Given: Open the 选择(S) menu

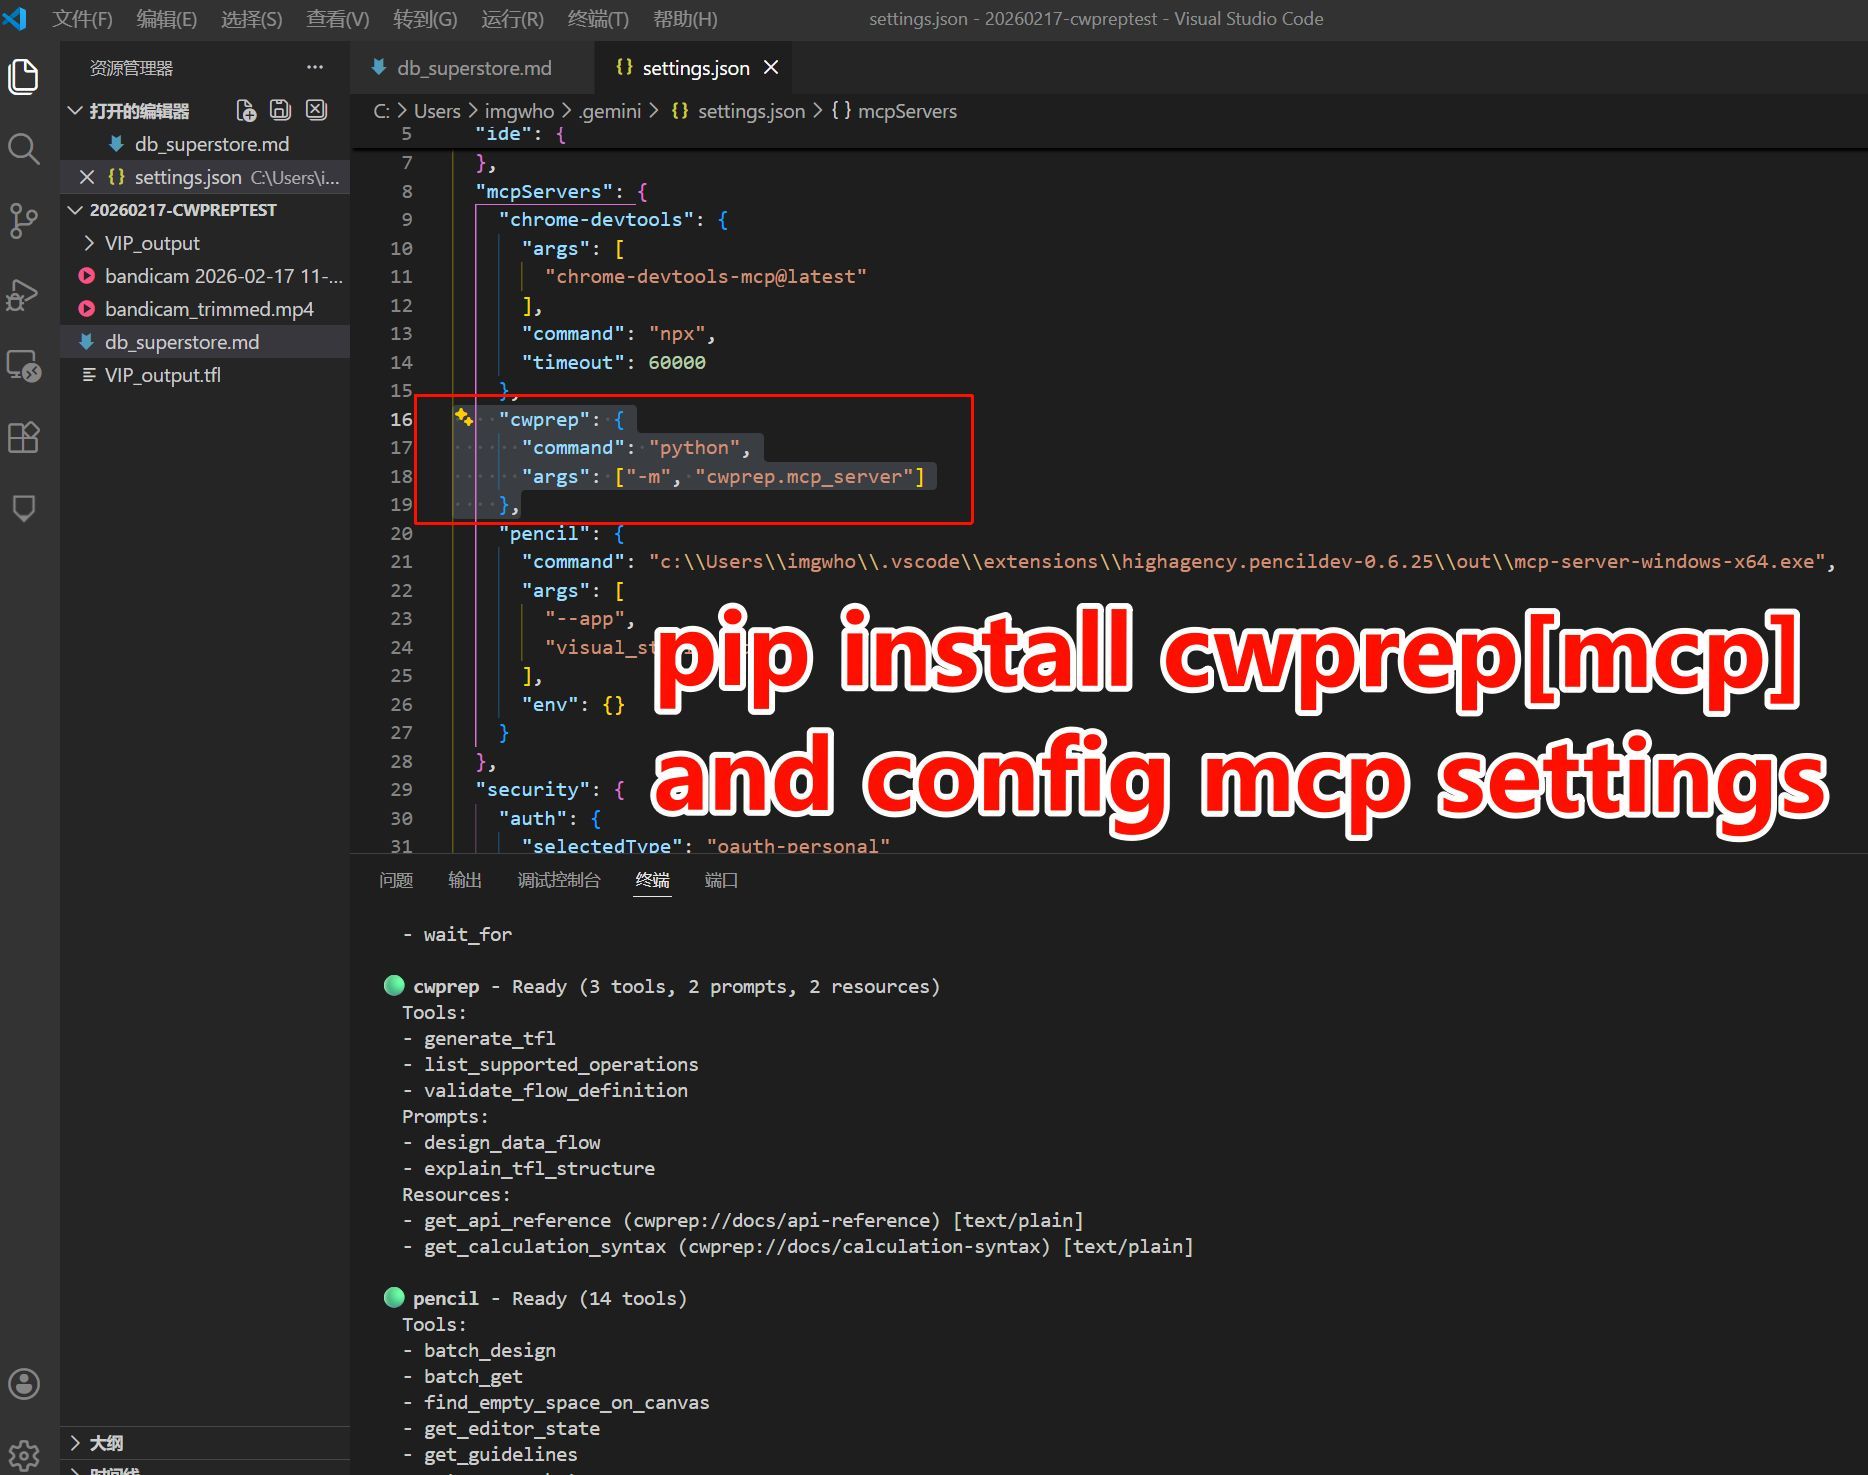Looking at the screenshot, I should pos(252,19).
